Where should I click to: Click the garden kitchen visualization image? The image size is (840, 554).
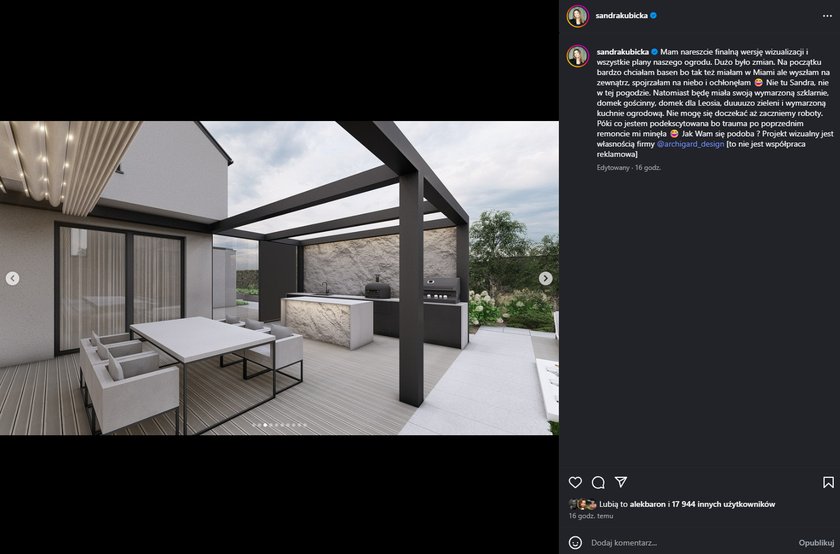(x=279, y=278)
